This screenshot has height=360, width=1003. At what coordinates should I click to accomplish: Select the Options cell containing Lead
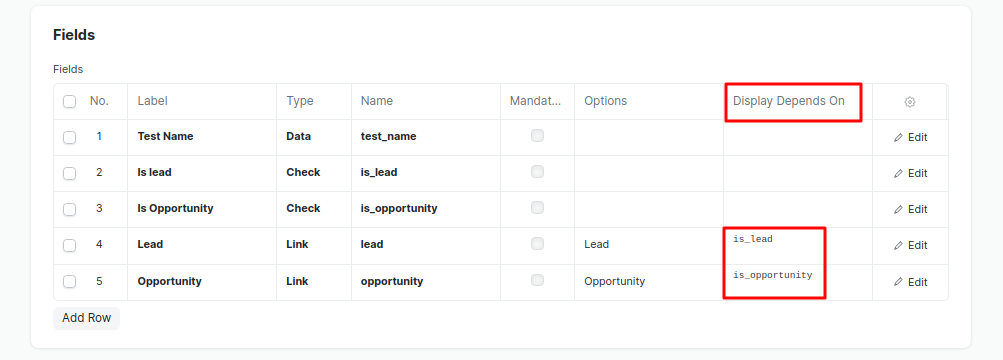649,245
